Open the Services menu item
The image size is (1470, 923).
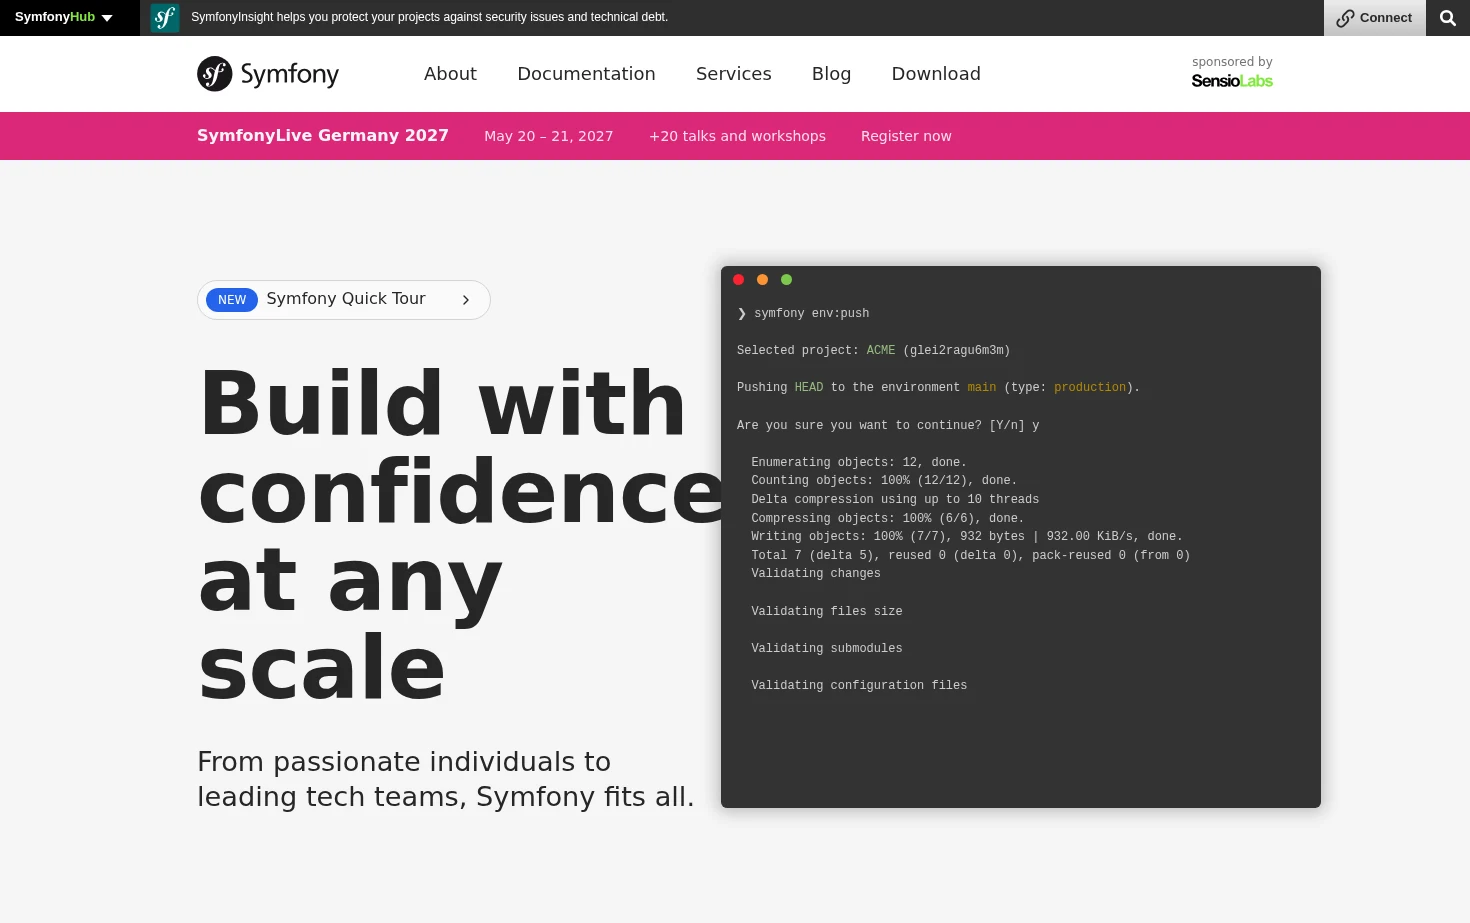point(733,74)
